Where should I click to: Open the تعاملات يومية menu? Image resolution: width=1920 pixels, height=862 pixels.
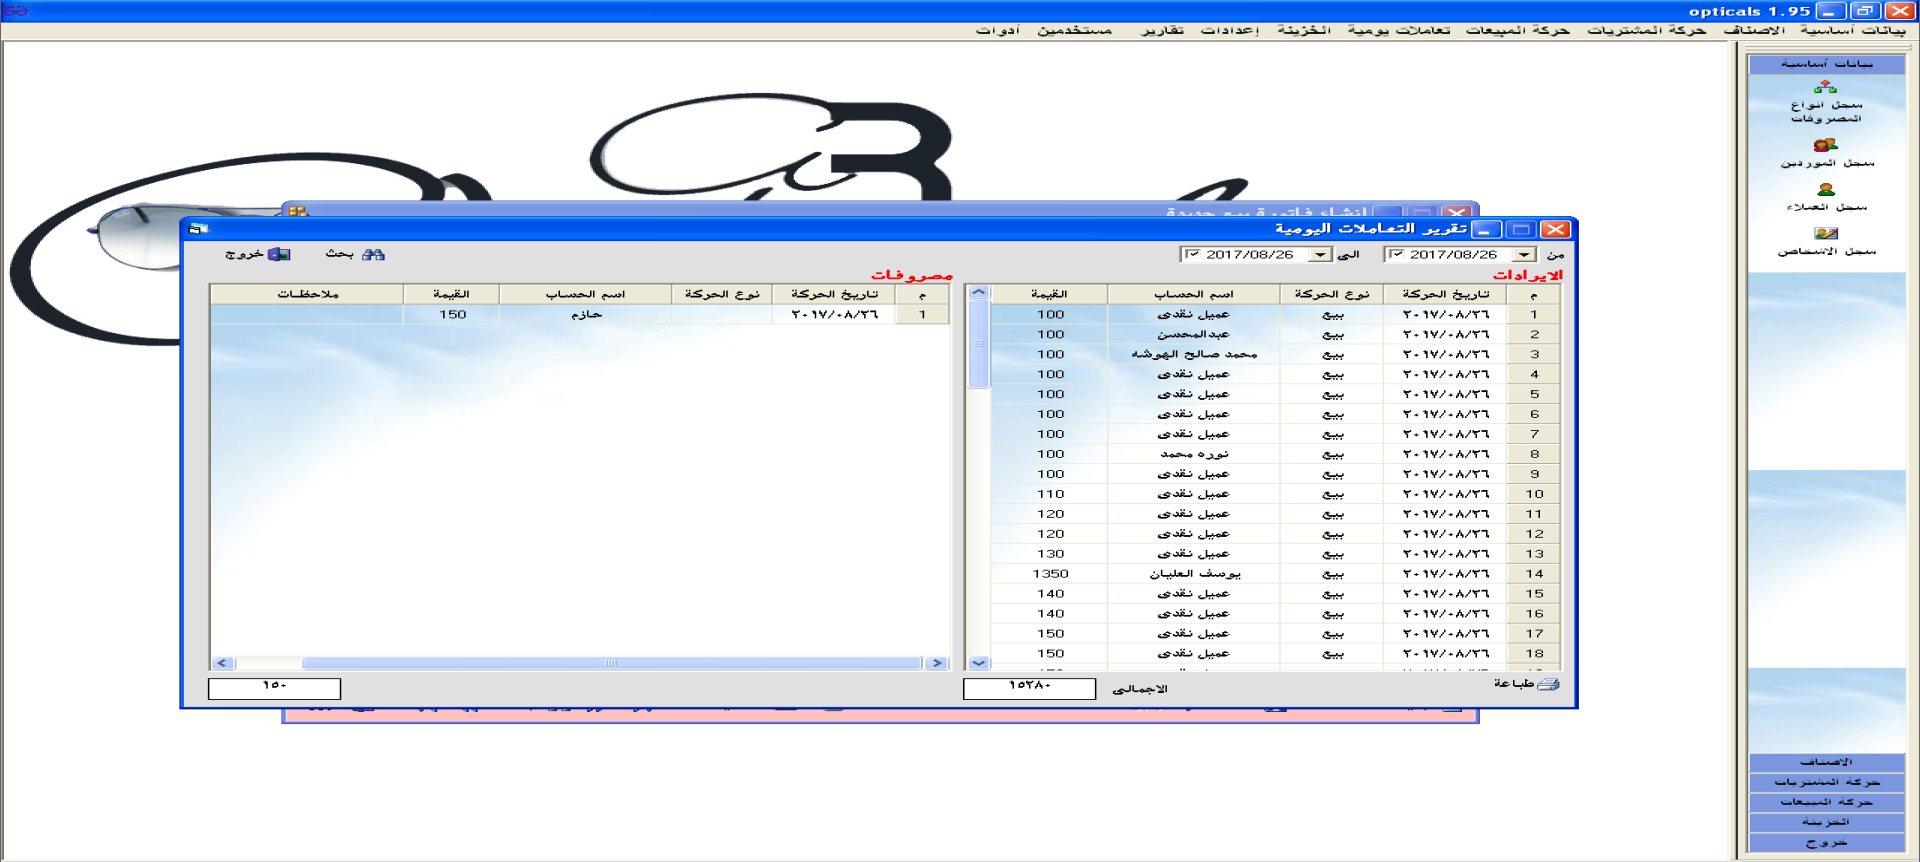tap(1399, 30)
